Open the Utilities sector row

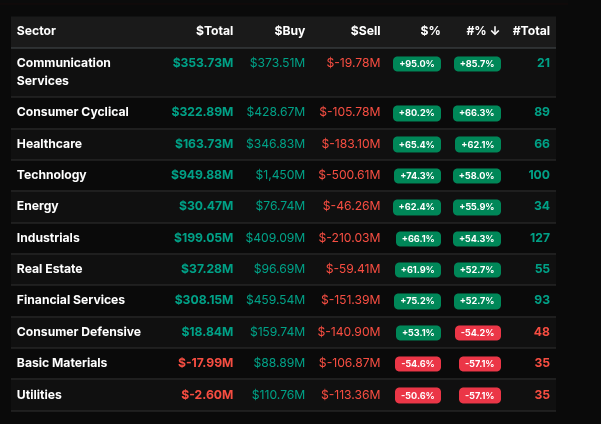(39, 395)
